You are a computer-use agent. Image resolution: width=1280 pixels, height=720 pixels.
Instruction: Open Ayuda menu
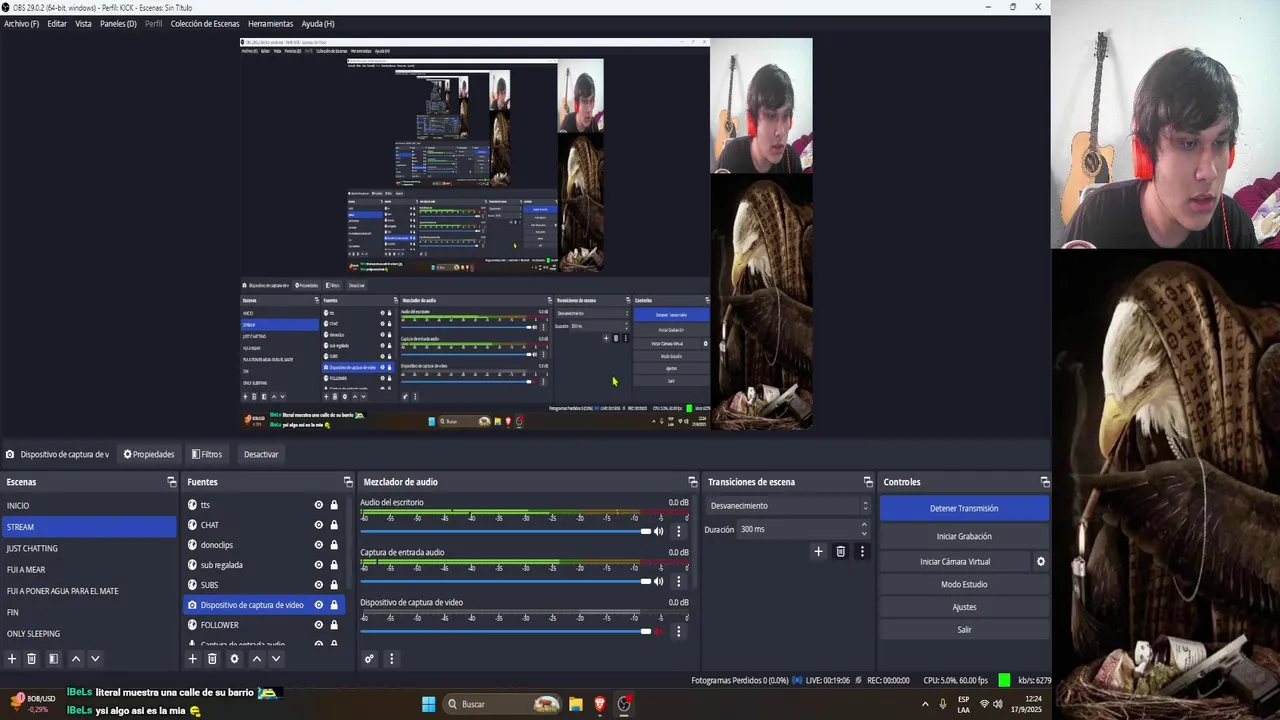[x=318, y=23]
